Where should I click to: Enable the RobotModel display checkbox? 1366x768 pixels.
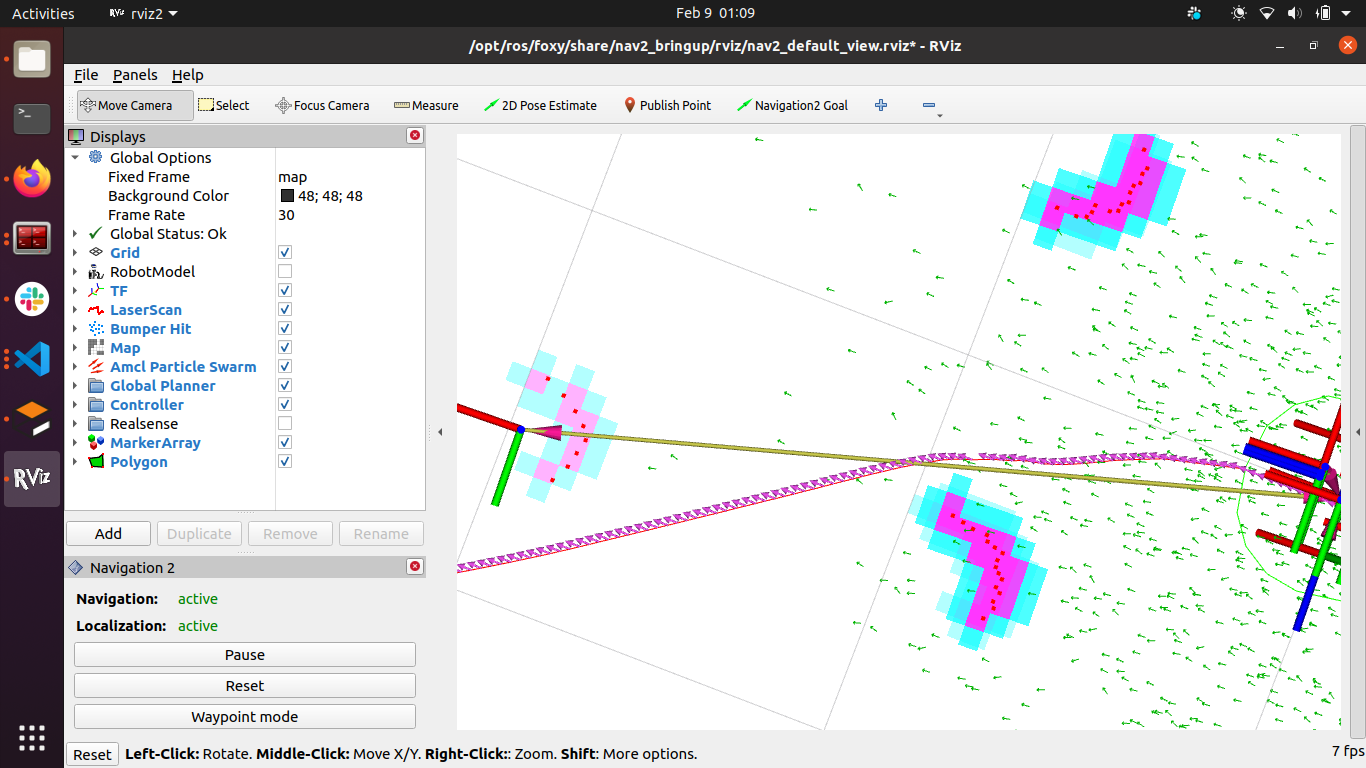[285, 270]
